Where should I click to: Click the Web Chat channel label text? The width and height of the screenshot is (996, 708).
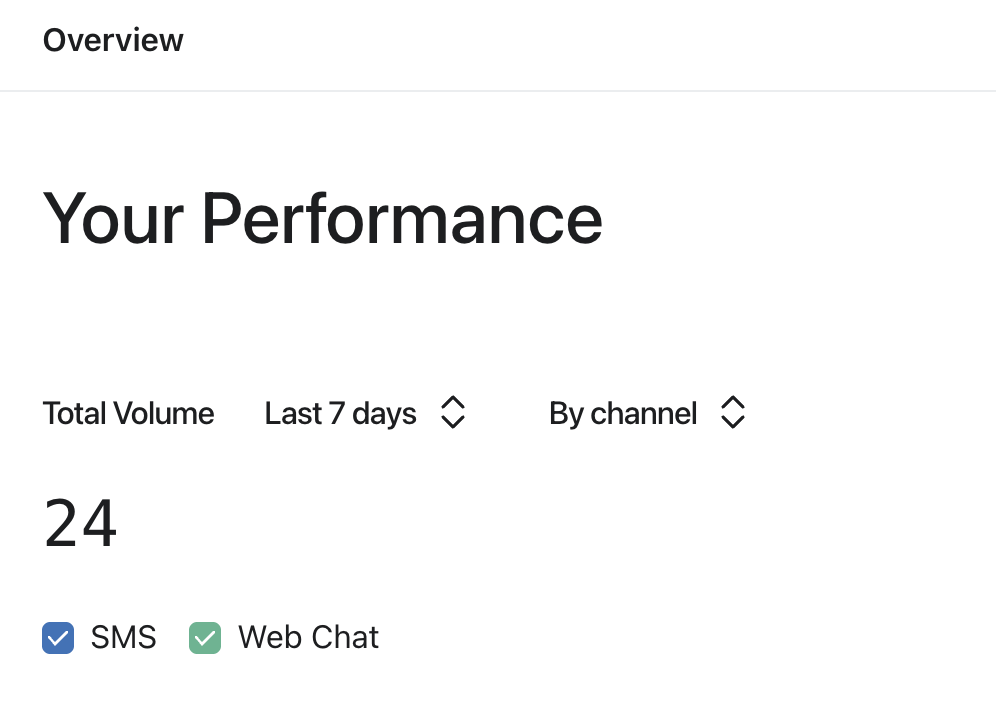(x=308, y=638)
